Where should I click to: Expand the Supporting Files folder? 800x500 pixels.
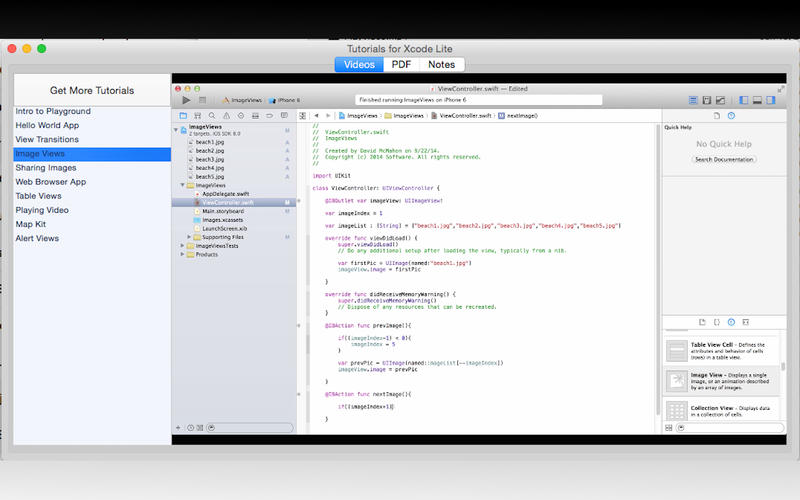coord(189,237)
